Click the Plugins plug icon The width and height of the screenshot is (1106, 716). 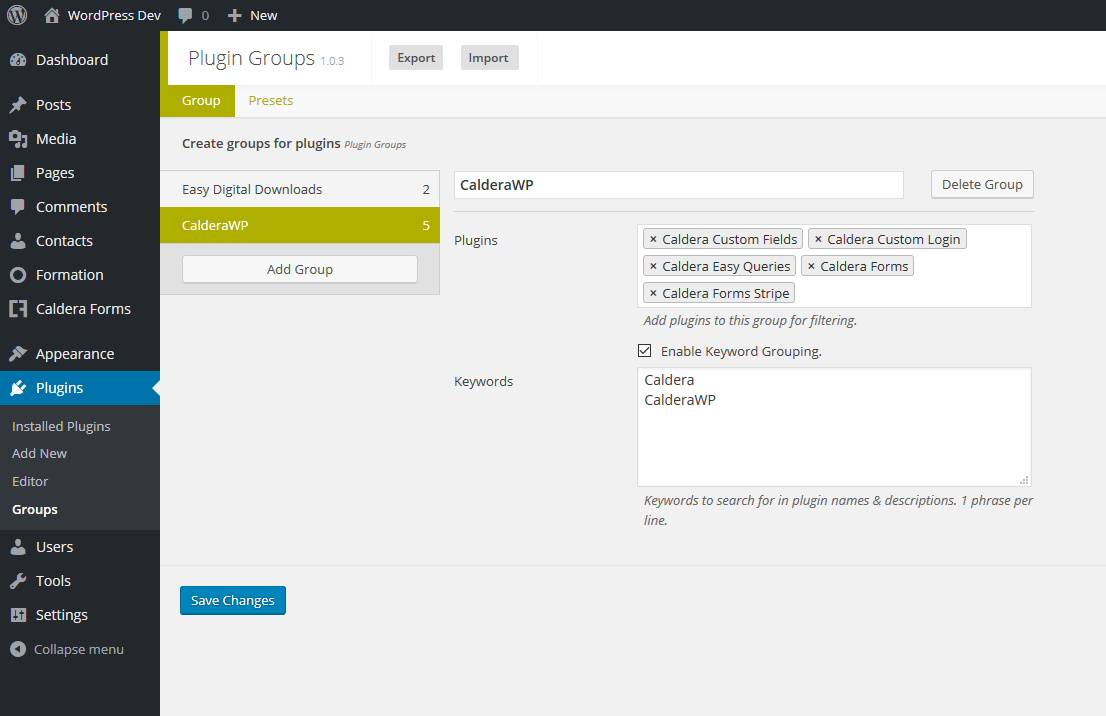18,387
